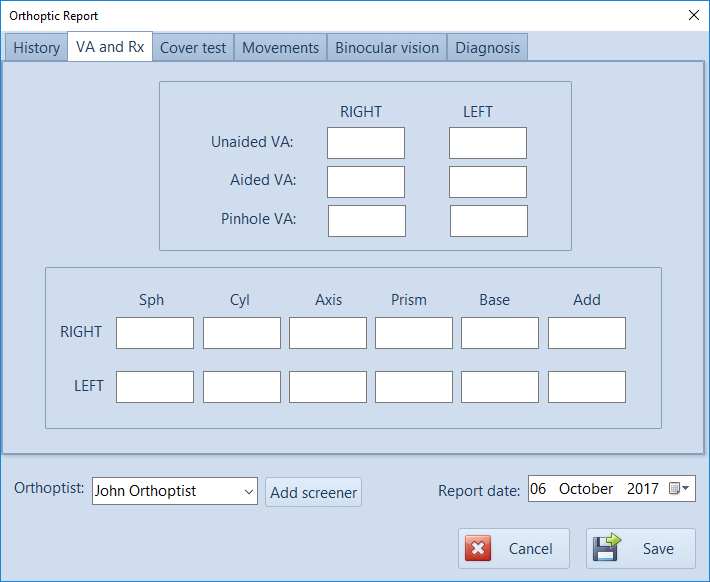Image resolution: width=710 pixels, height=582 pixels.
Task: Select the month in Report date field
Action: [x=586, y=489]
